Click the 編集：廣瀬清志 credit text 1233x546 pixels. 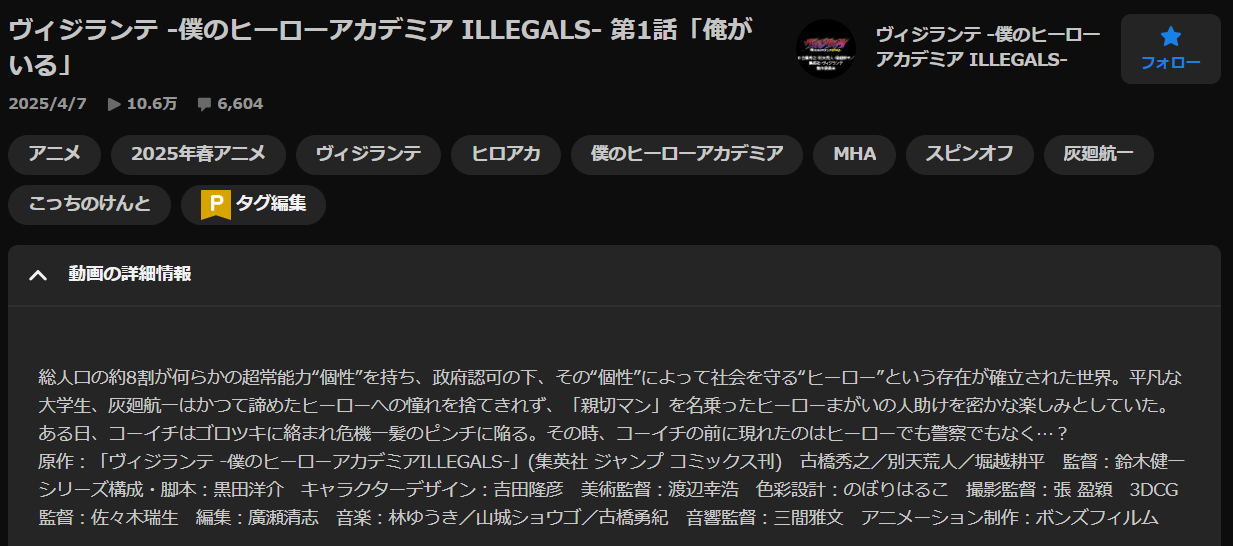pyautogui.click(x=257, y=517)
